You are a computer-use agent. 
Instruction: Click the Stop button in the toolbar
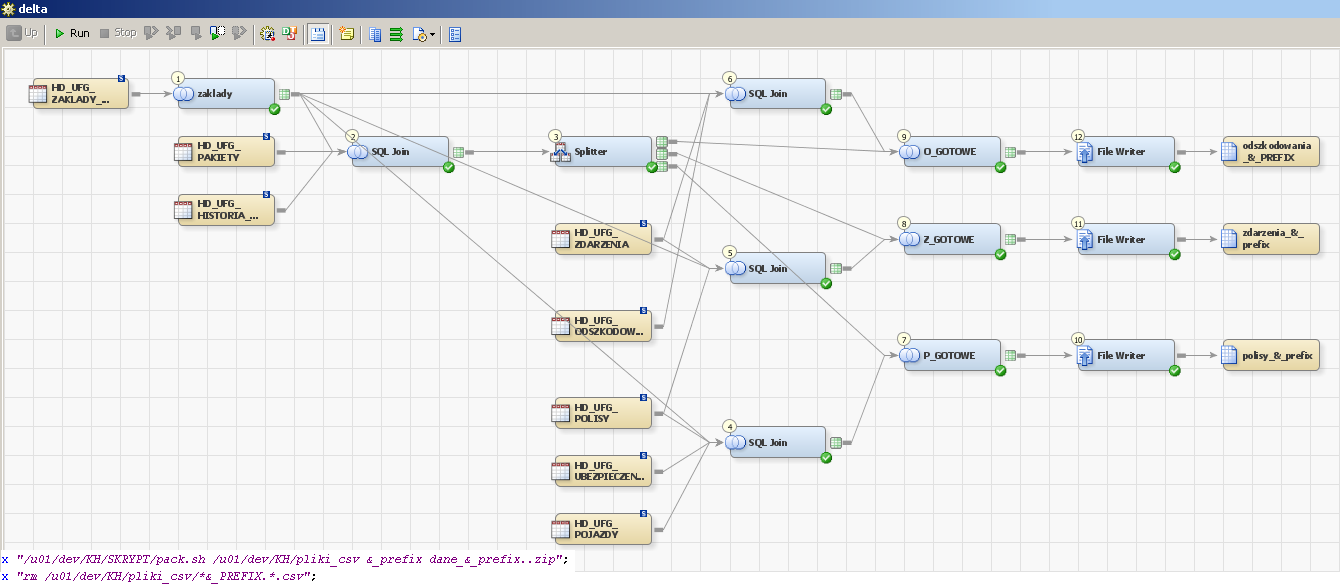point(118,33)
